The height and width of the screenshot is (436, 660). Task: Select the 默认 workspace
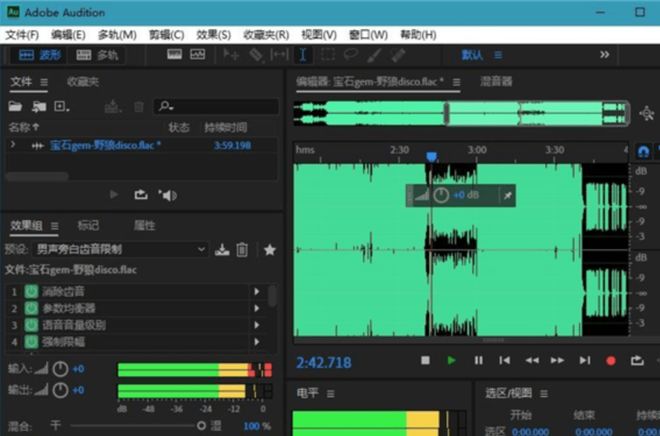click(472, 55)
